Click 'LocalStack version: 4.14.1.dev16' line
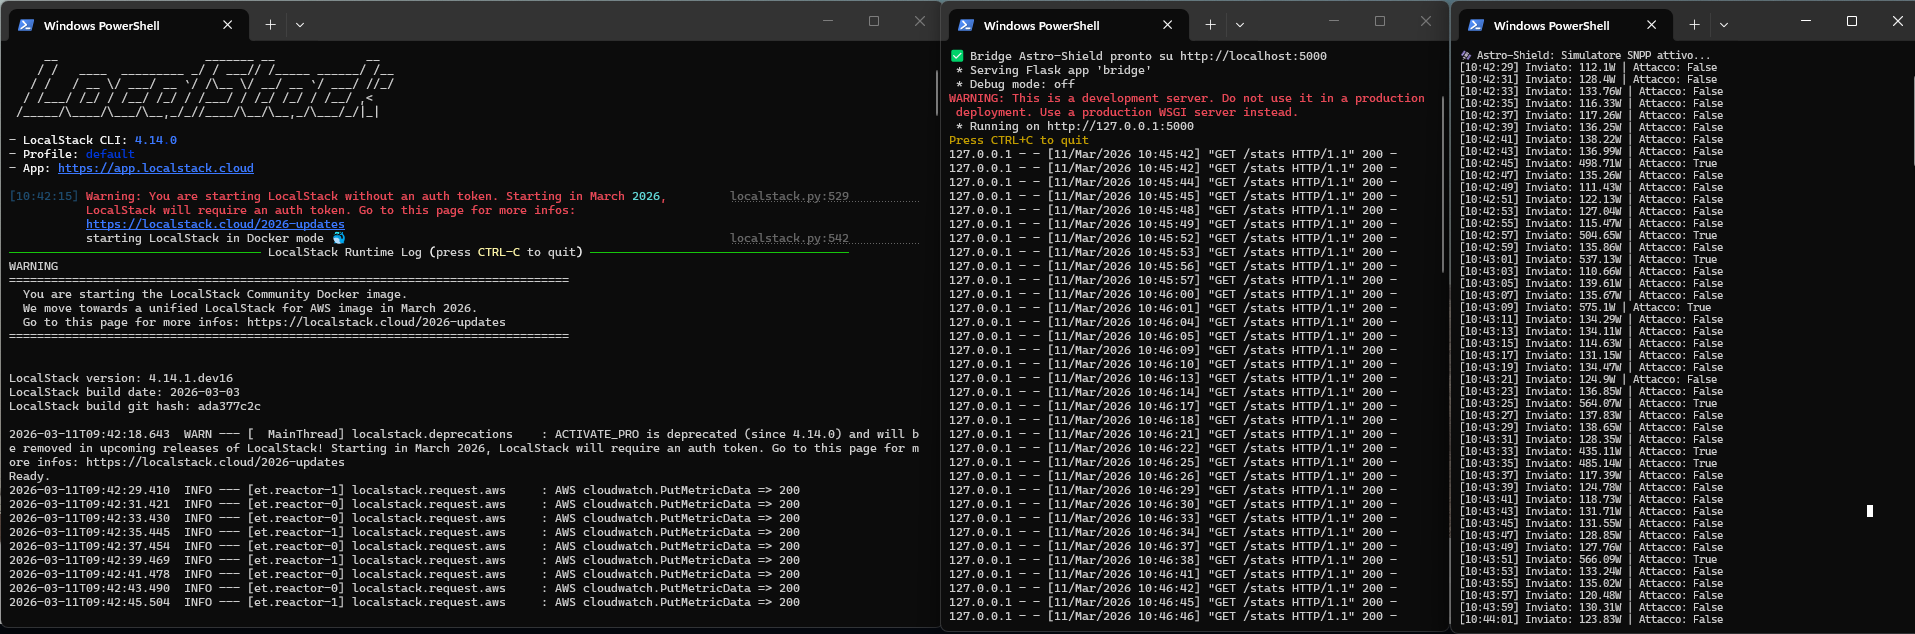The image size is (1915, 634). tap(121, 378)
